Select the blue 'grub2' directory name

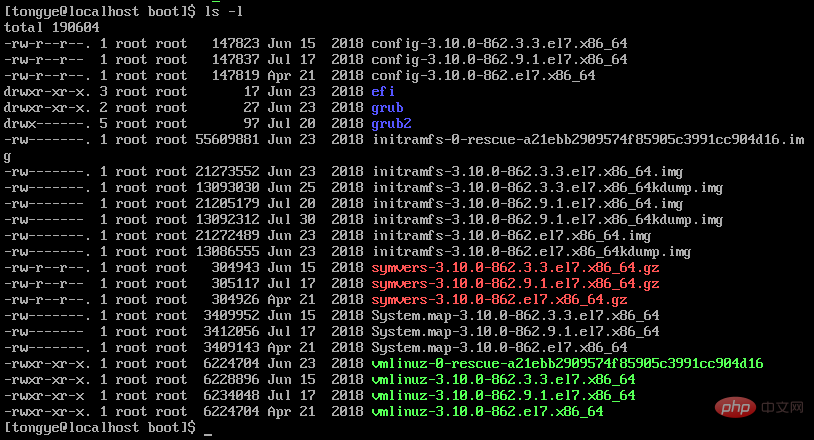pos(391,123)
